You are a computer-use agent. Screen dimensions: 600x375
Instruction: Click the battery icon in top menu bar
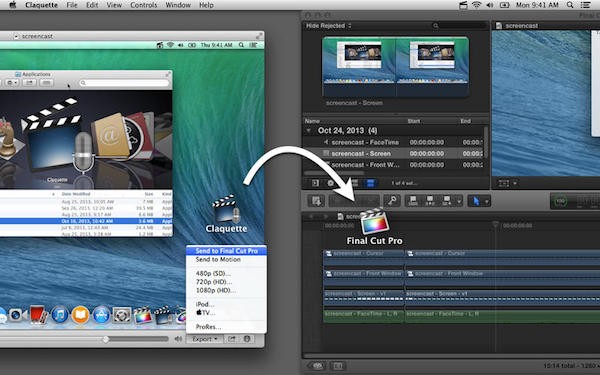click(505, 5)
